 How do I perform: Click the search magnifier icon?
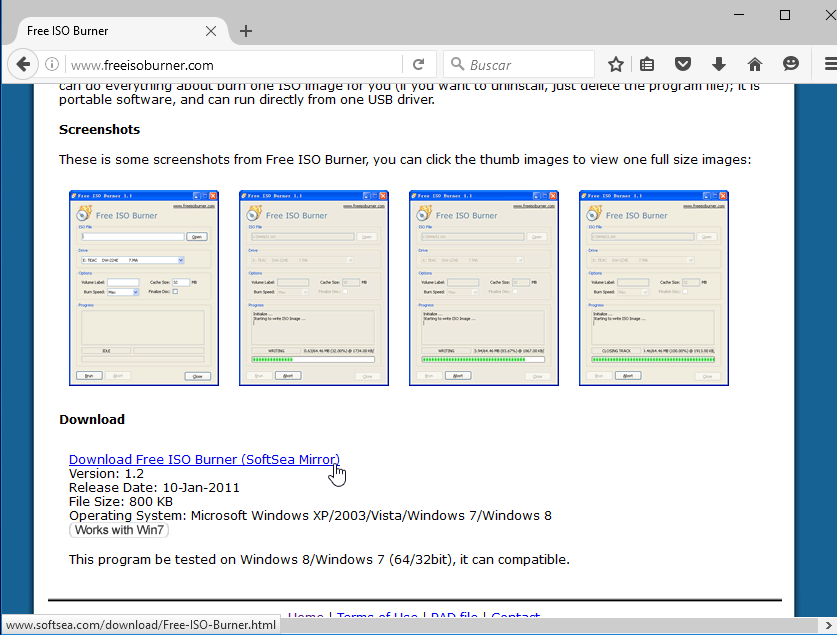click(x=457, y=65)
